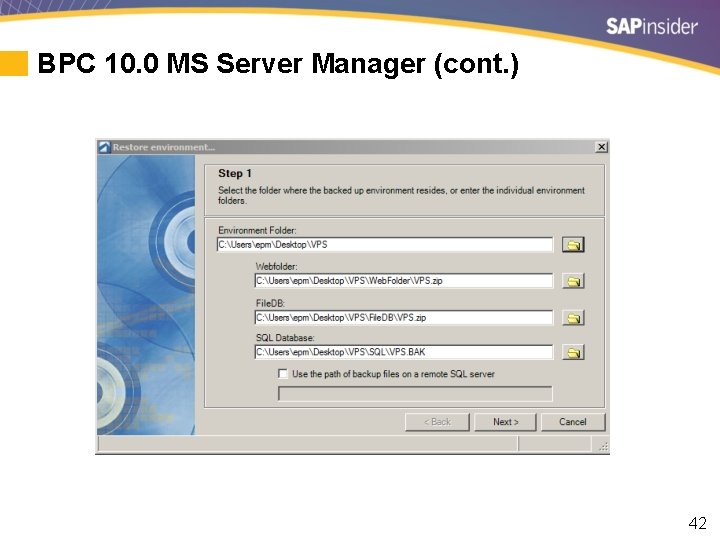Viewport: 720px width, 540px height.
Task: Click the Environment Folder label
Action: (257, 230)
